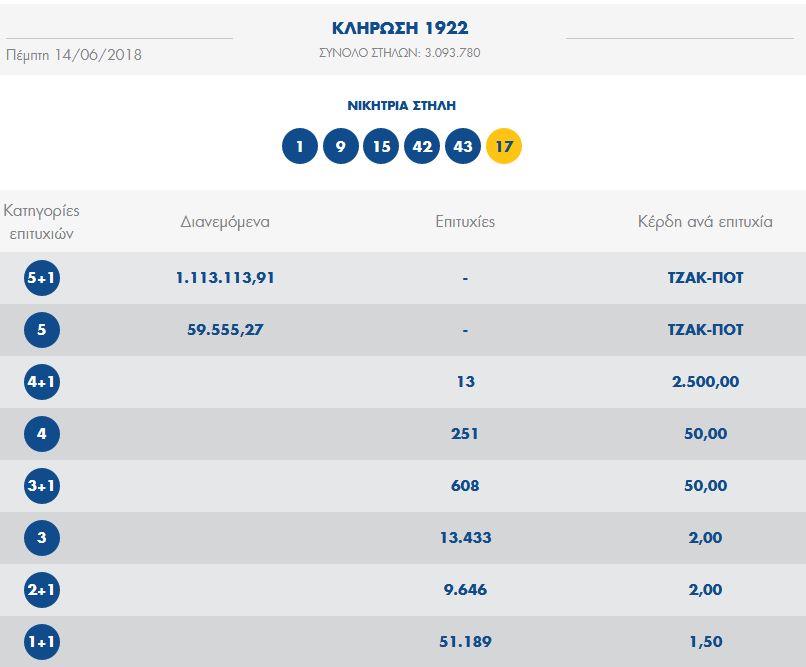Image resolution: width=806 pixels, height=667 pixels.
Task: Click the 2,00 prize in row 3
Action: pyautogui.click(x=705, y=538)
